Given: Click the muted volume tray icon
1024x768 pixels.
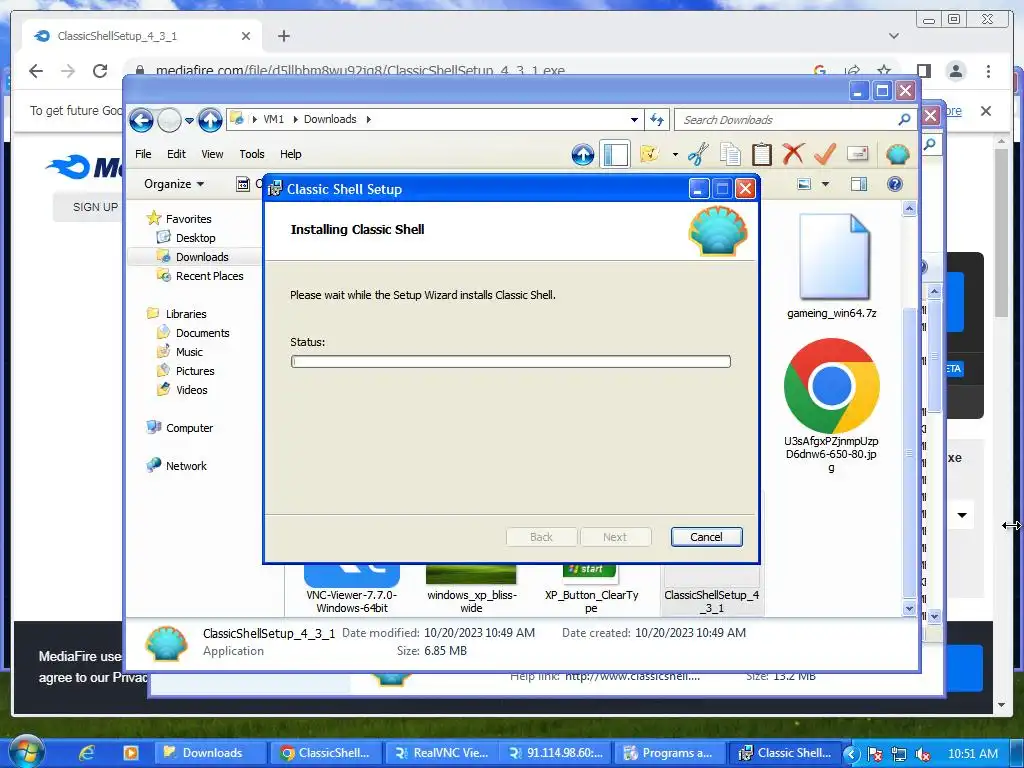Looking at the screenshot, I should [x=923, y=754].
